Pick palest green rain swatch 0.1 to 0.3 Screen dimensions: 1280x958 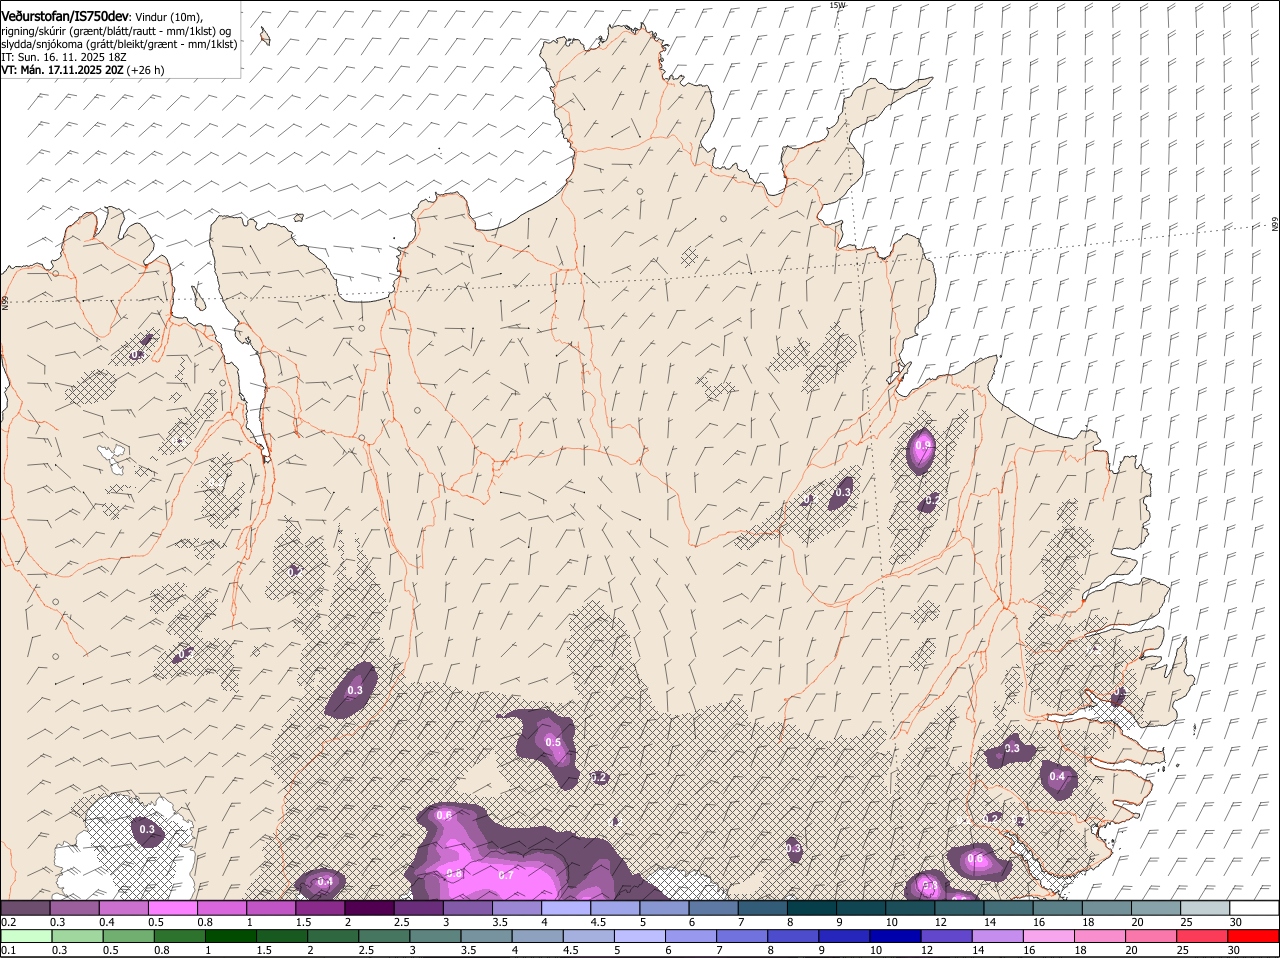[26, 936]
